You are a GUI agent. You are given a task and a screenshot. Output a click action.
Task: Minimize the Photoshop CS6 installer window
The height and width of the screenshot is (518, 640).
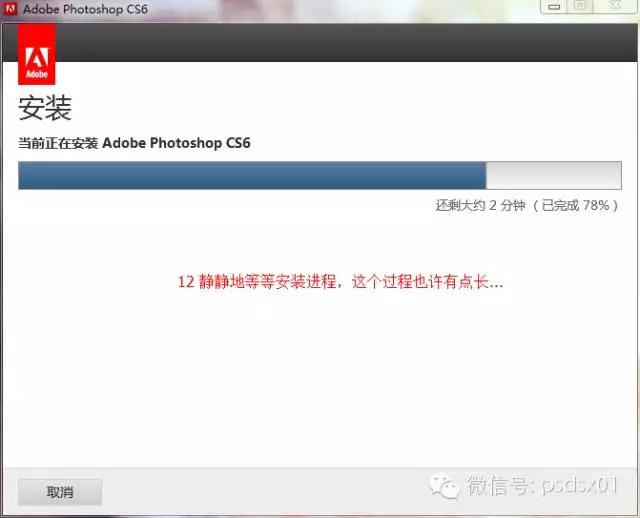pyautogui.click(x=554, y=6)
